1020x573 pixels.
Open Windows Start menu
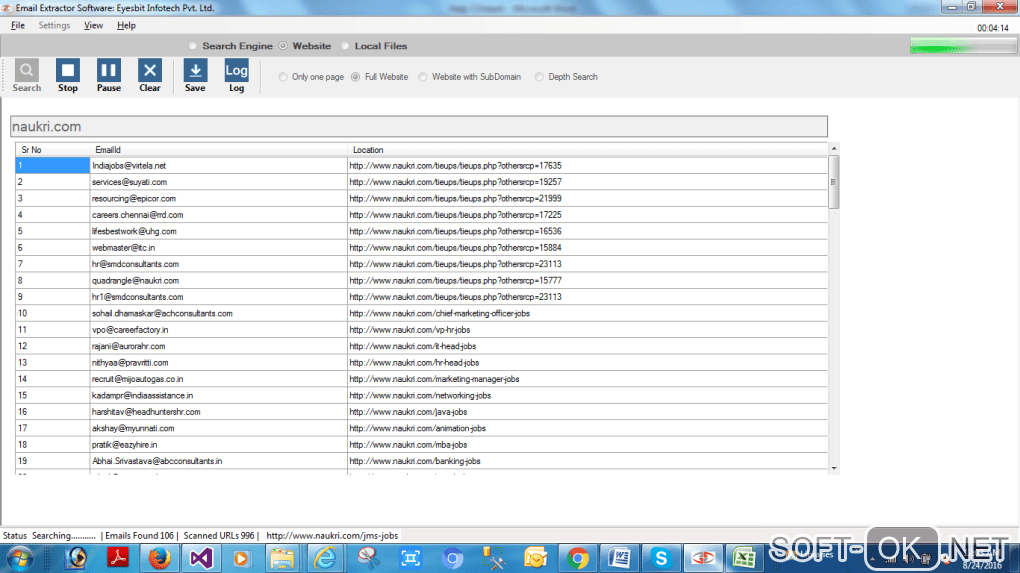click(18, 559)
